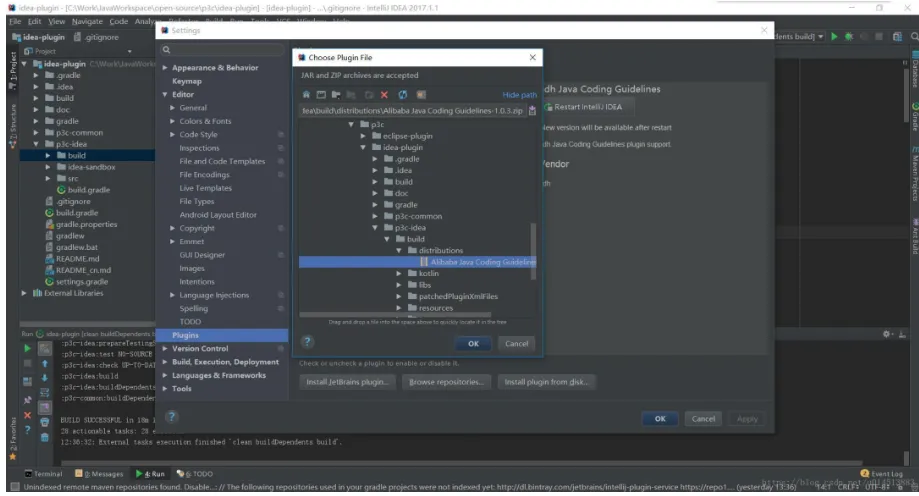Confirm plugin file with OK button

pos(474,344)
